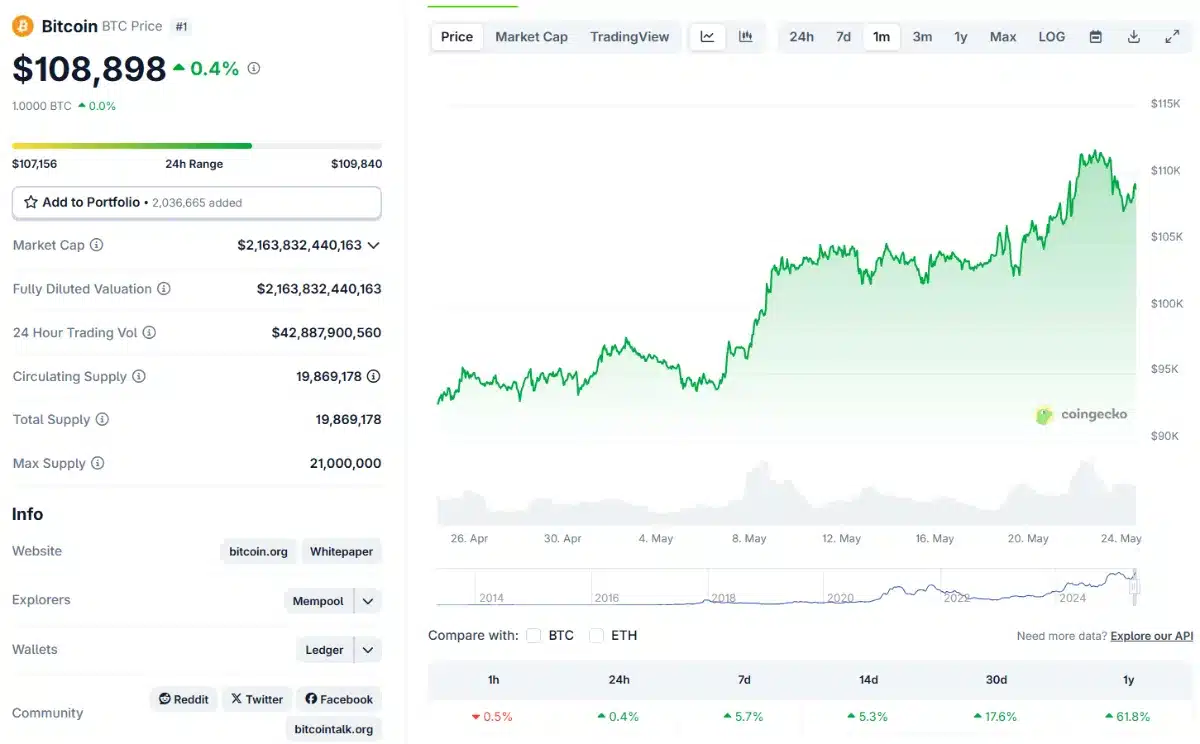This screenshot has height=744, width=1200.
Task: Click the $107,156 range low value
Action: 34,164
